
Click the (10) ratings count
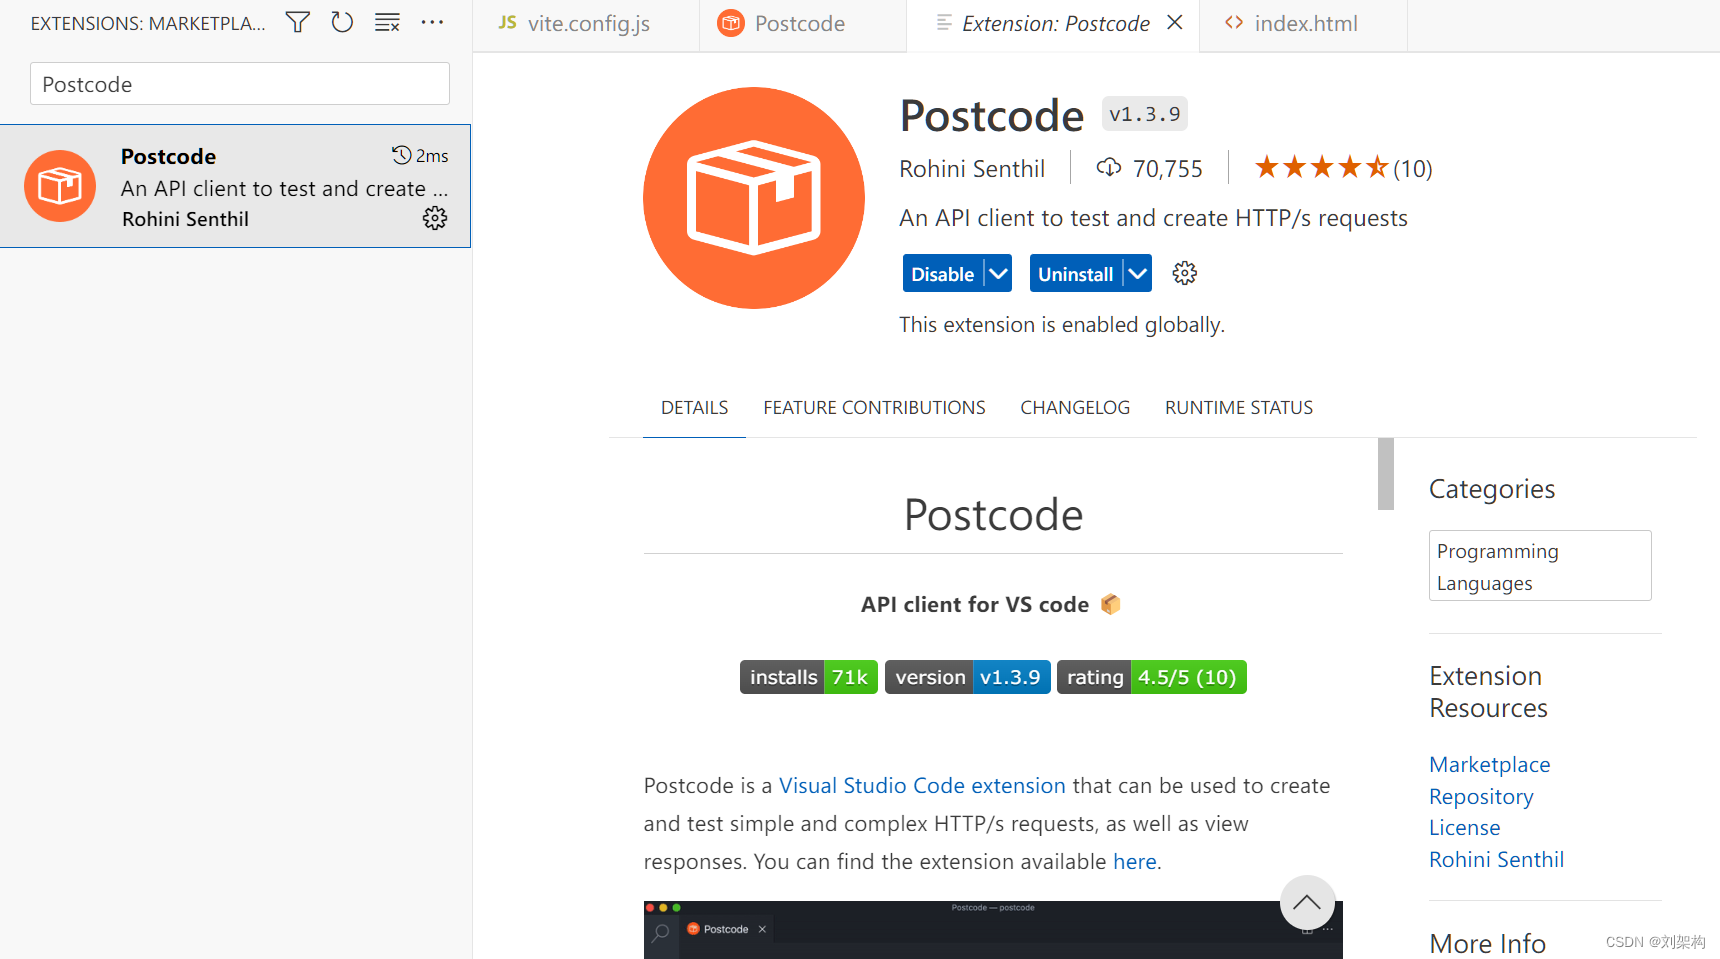[x=1413, y=169]
